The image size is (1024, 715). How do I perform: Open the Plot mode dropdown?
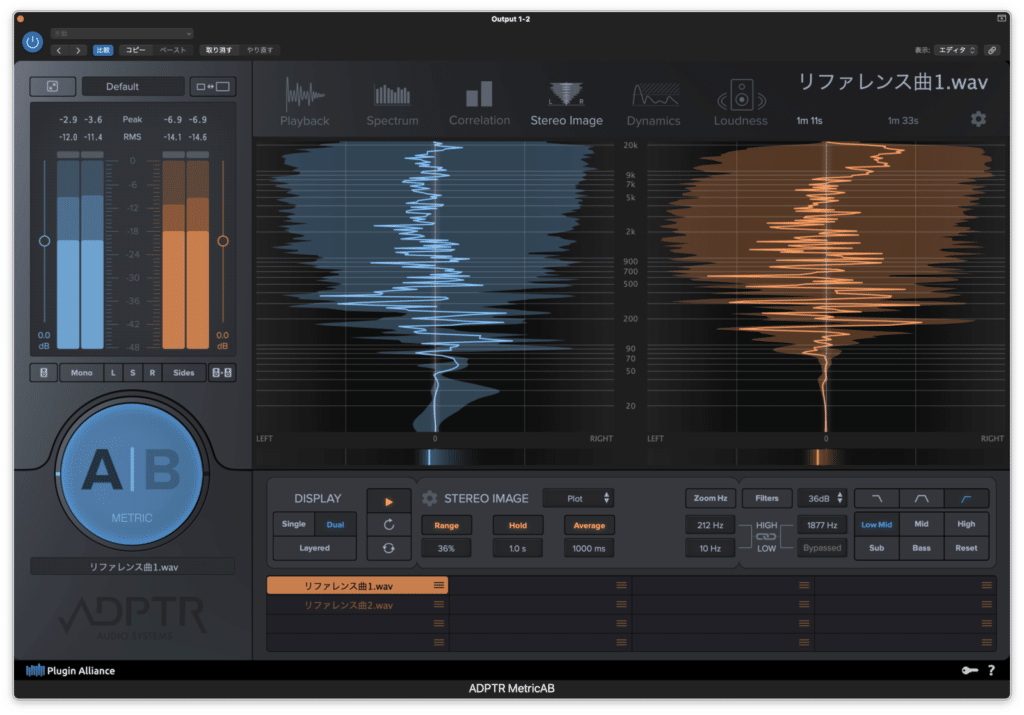point(579,498)
